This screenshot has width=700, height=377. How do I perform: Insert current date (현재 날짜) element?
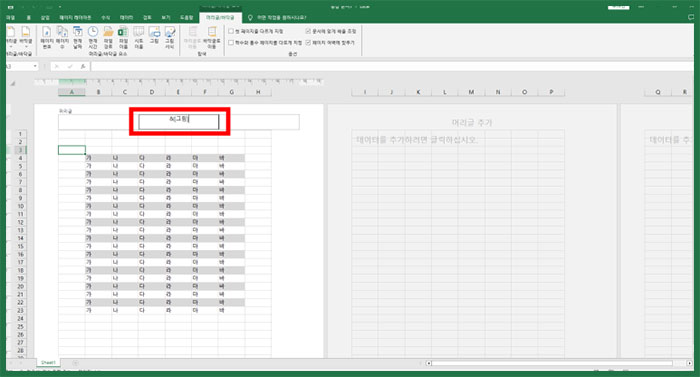coord(78,37)
